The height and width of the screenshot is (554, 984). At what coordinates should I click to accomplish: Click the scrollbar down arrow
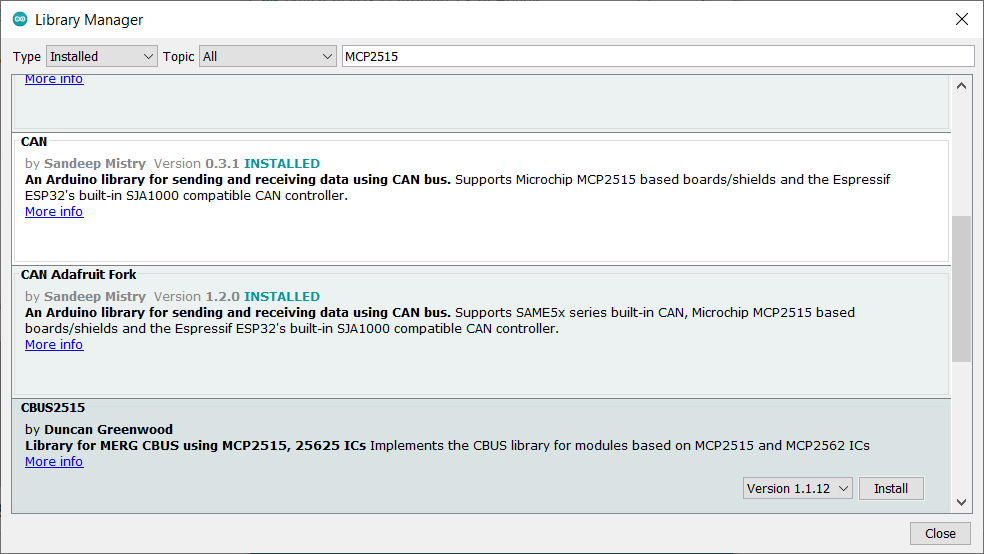coord(961,502)
